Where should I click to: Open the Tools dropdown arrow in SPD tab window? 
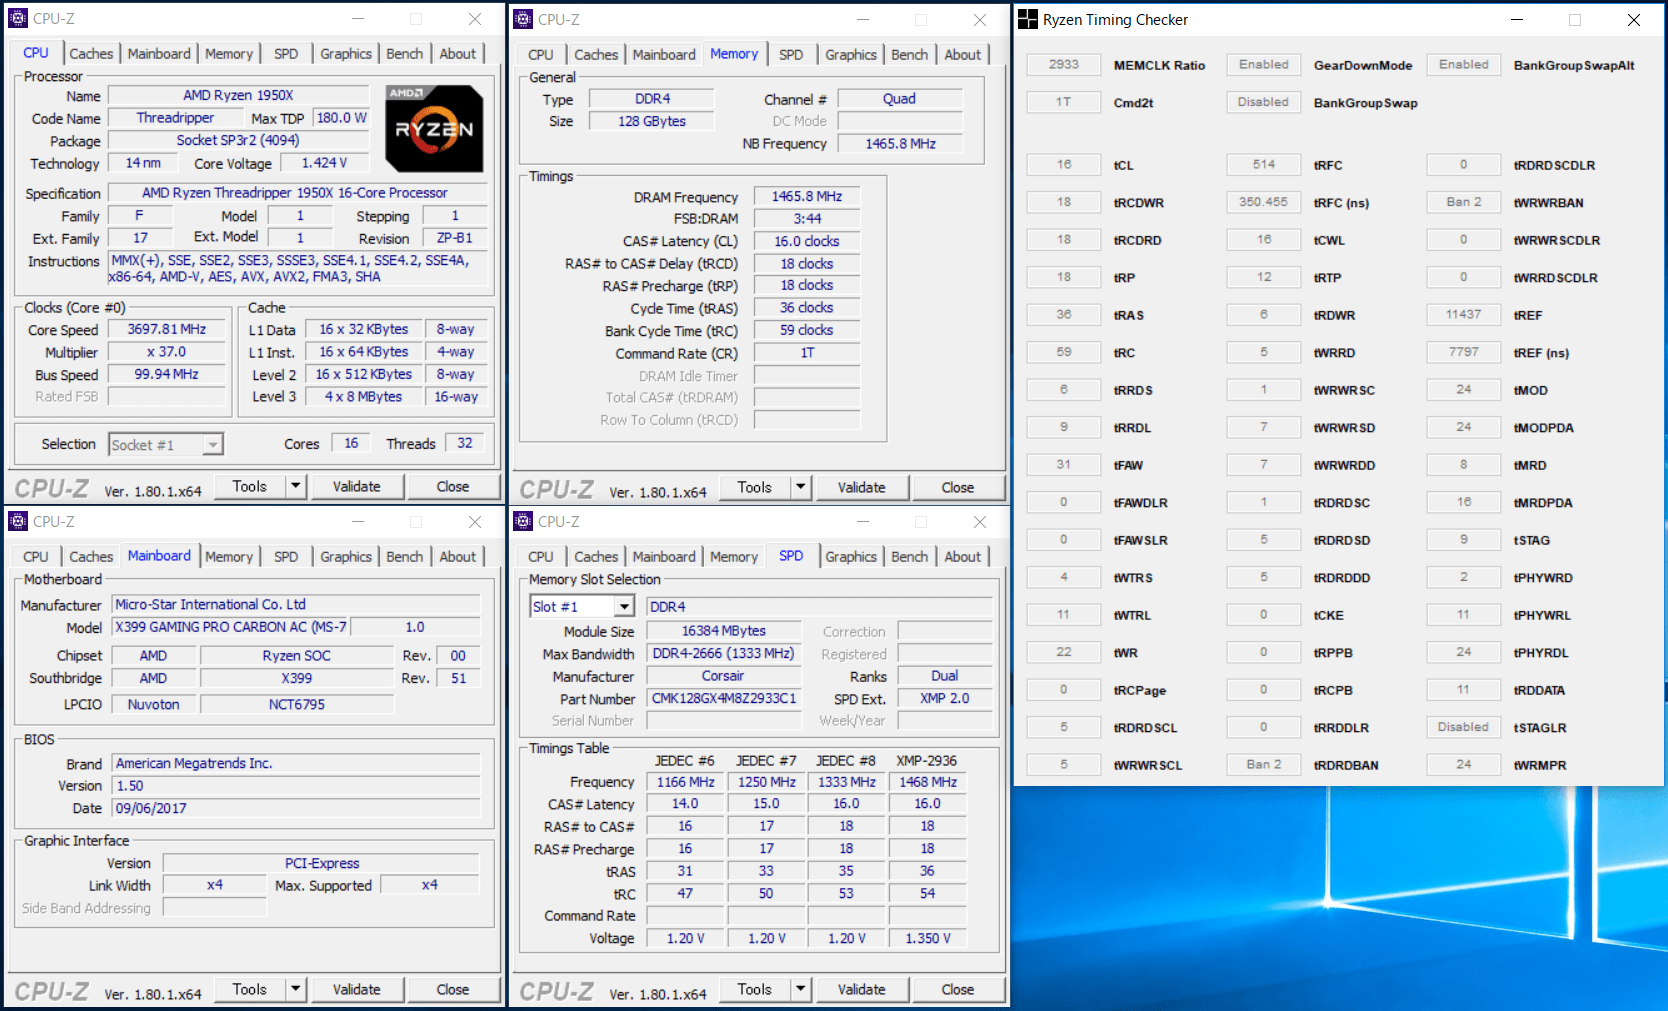click(x=800, y=989)
